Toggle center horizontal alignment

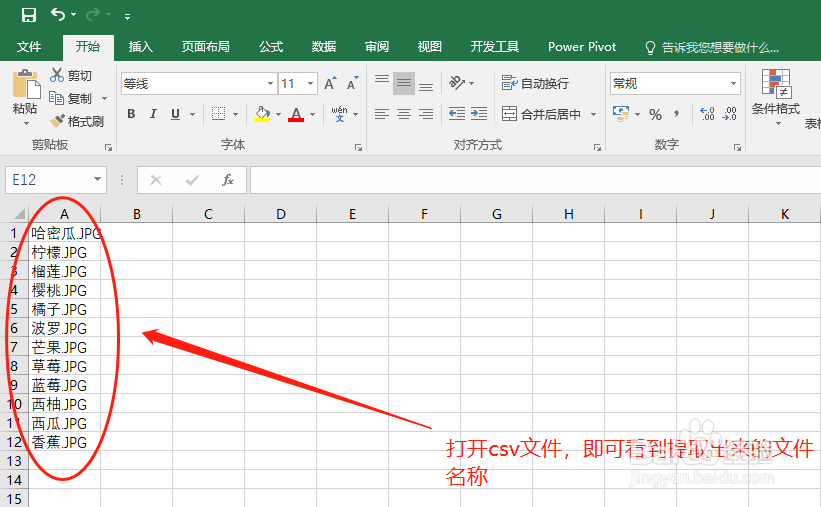pos(404,114)
